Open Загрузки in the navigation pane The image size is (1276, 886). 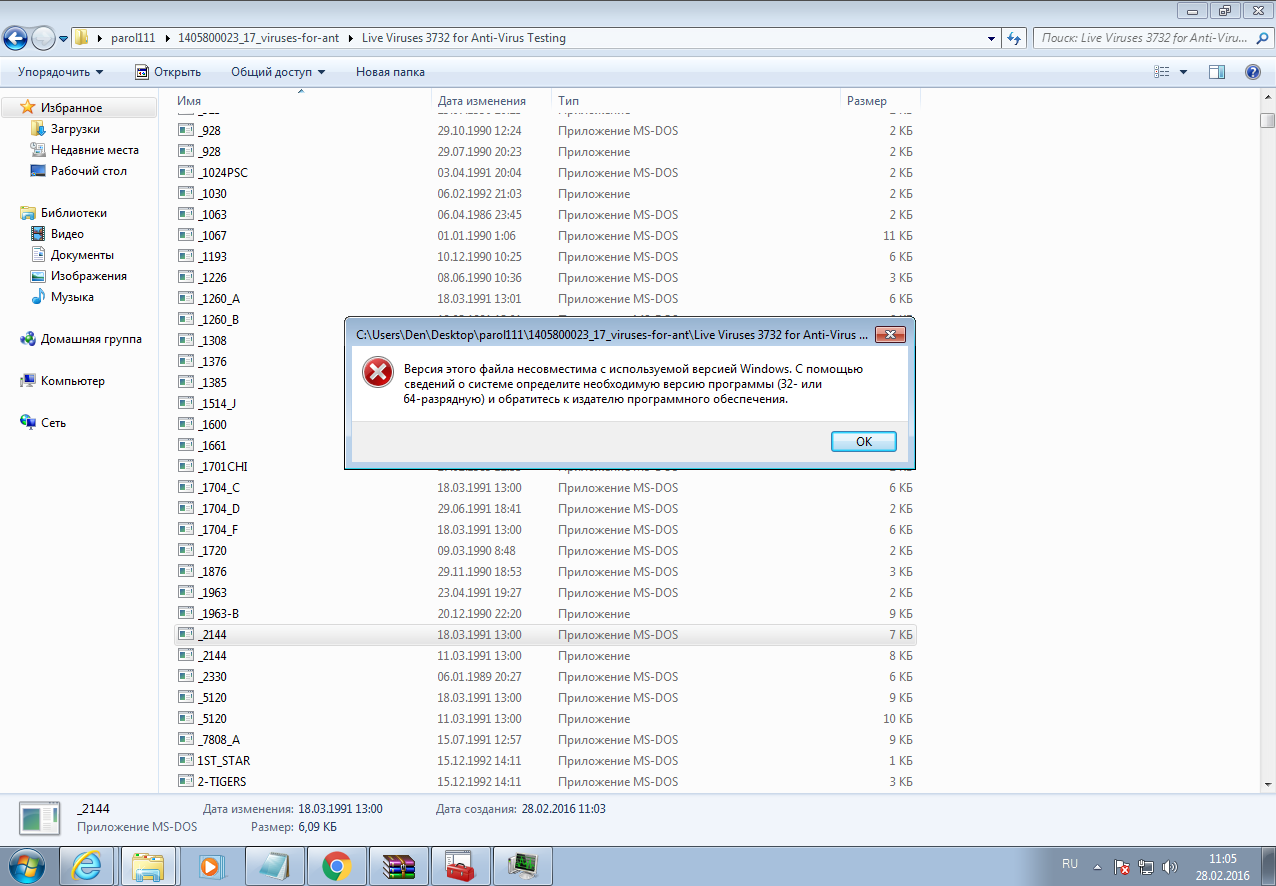pos(75,129)
